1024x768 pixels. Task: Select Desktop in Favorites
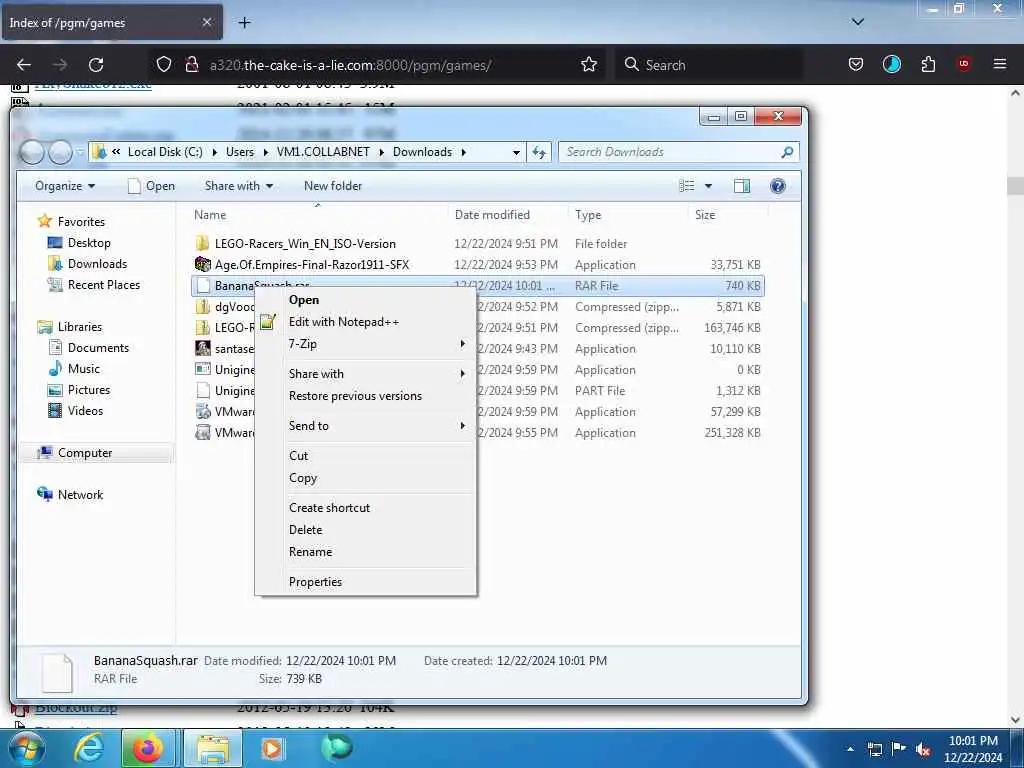pos(79,243)
